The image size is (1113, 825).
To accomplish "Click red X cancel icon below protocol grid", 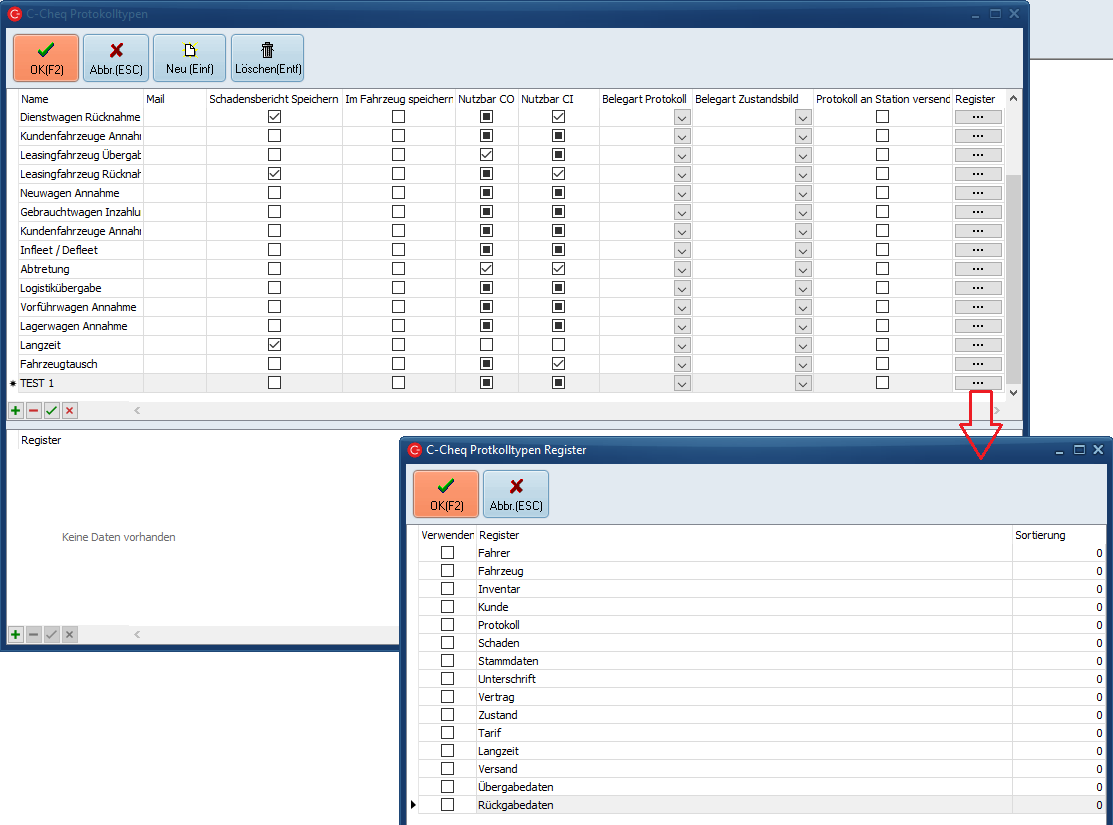I will tap(70, 411).
